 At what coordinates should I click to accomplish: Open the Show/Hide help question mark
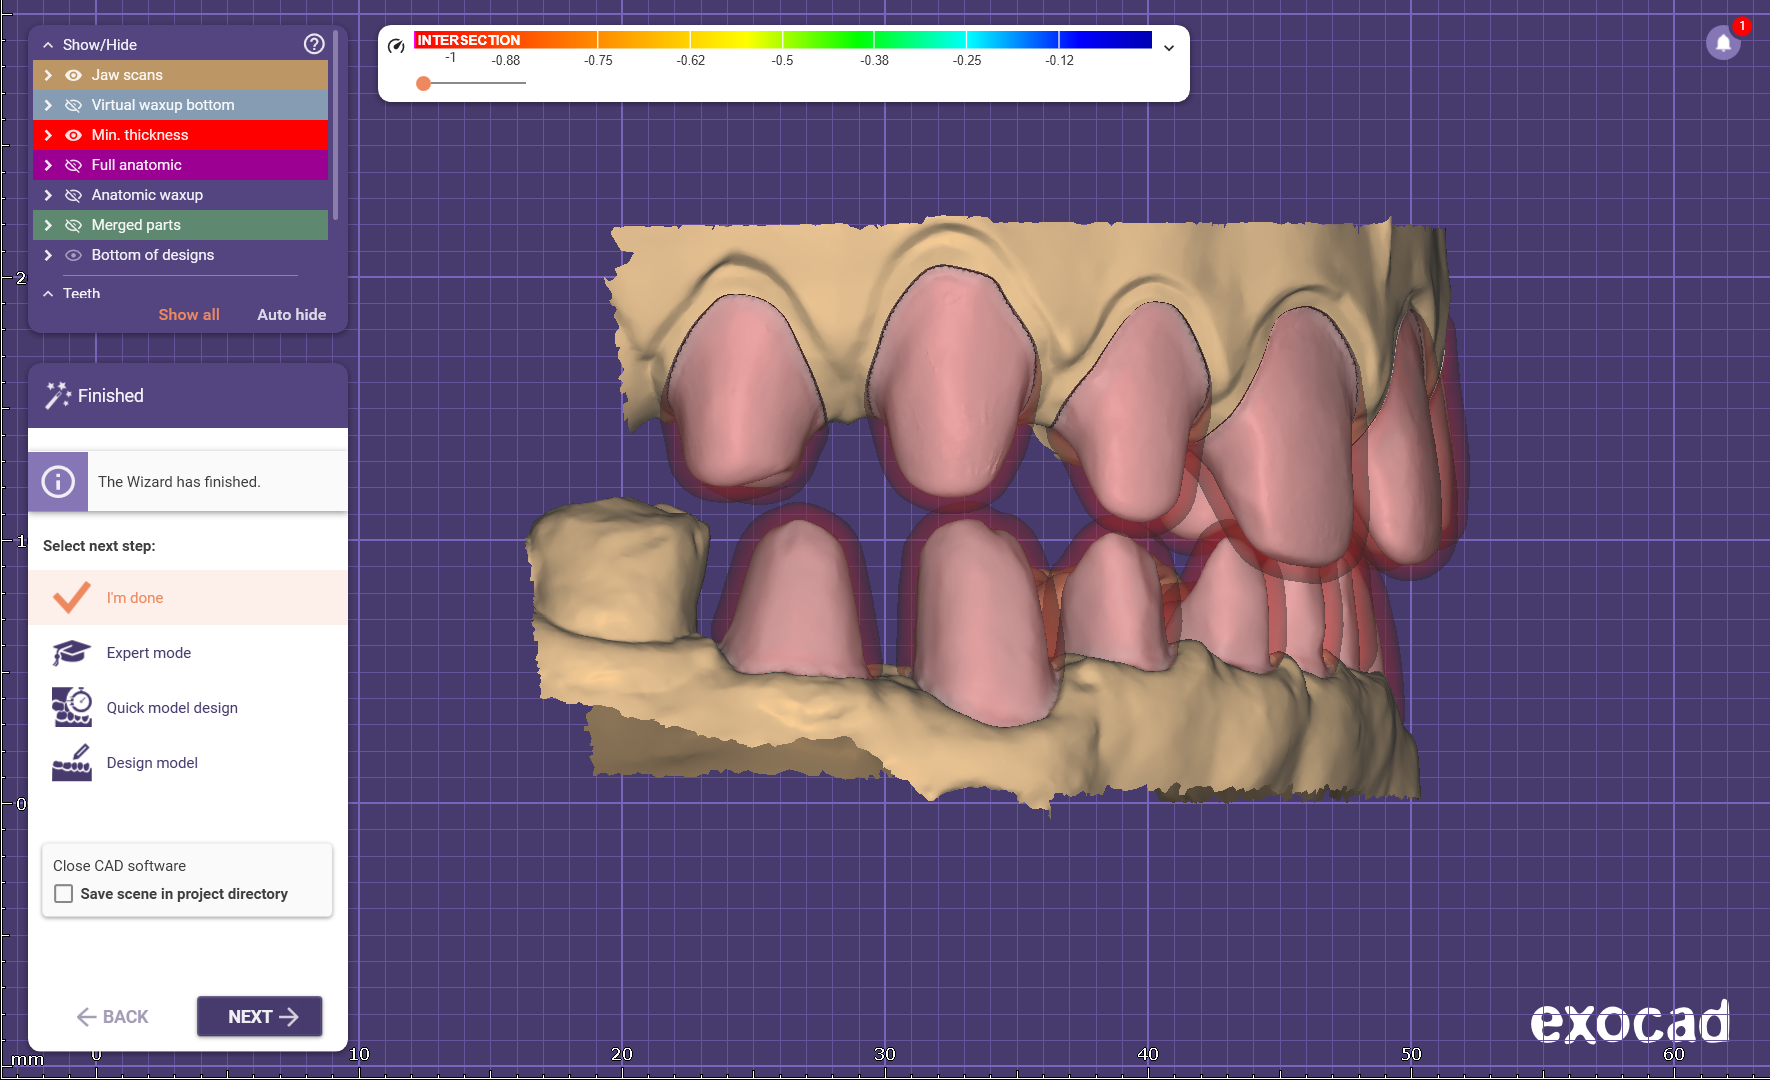pyautogui.click(x=314, y=44)
